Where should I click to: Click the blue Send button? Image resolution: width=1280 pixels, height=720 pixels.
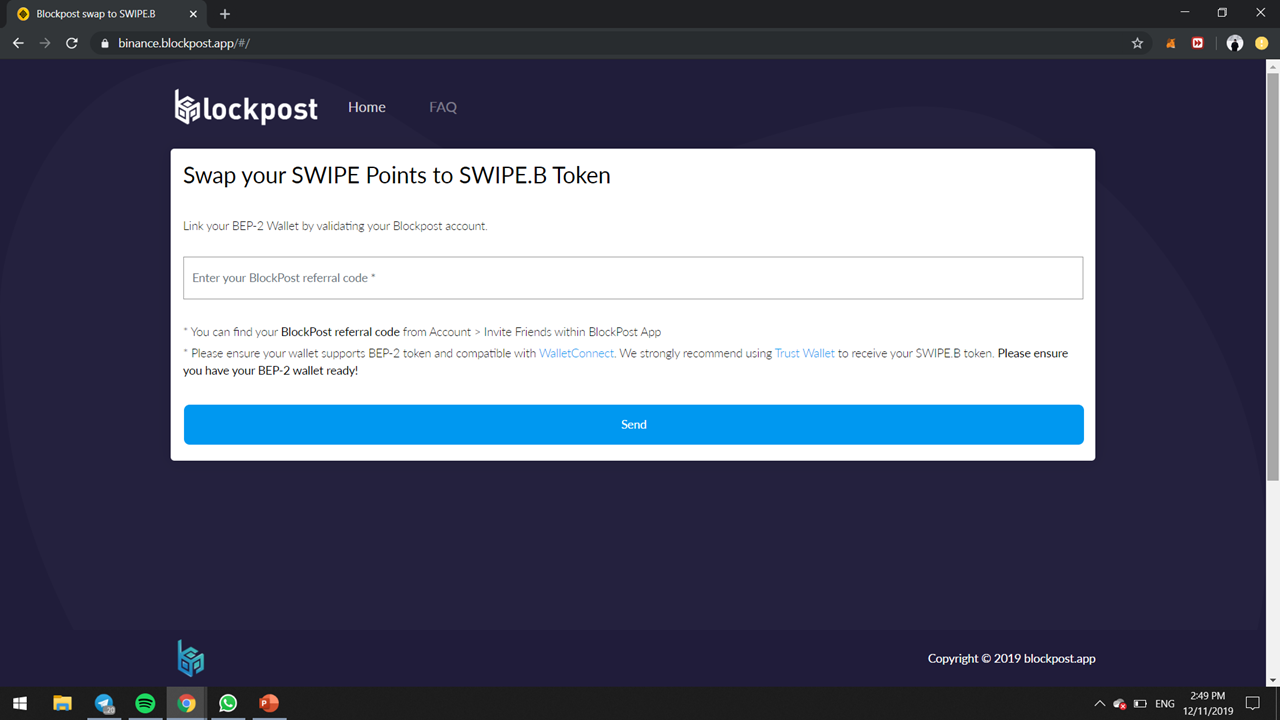(633, 424)
